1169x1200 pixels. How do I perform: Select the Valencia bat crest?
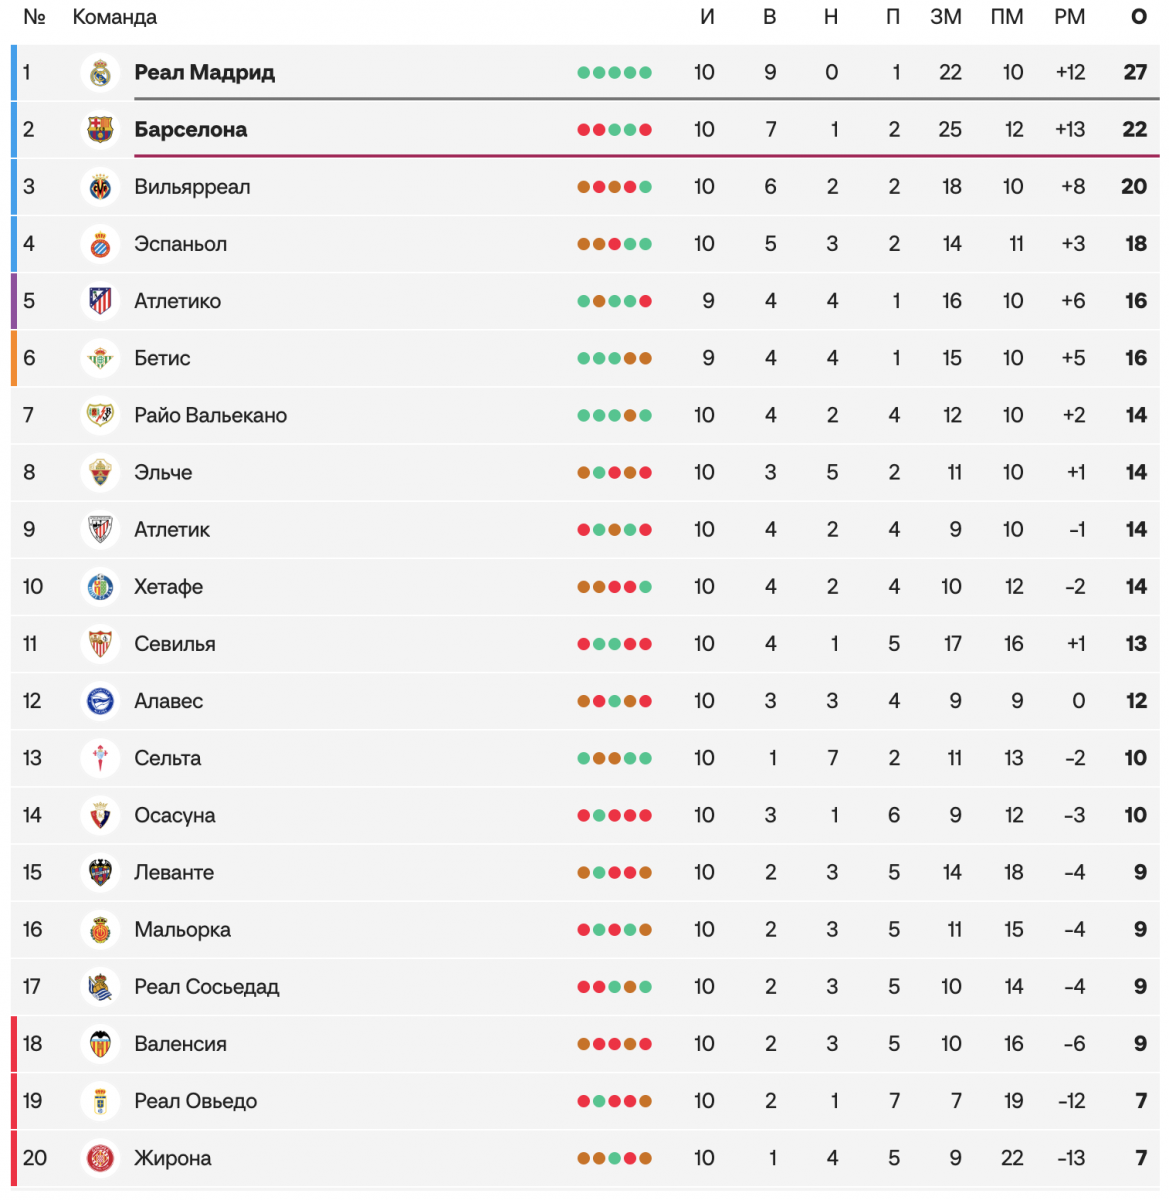(x=100, y=1044)
